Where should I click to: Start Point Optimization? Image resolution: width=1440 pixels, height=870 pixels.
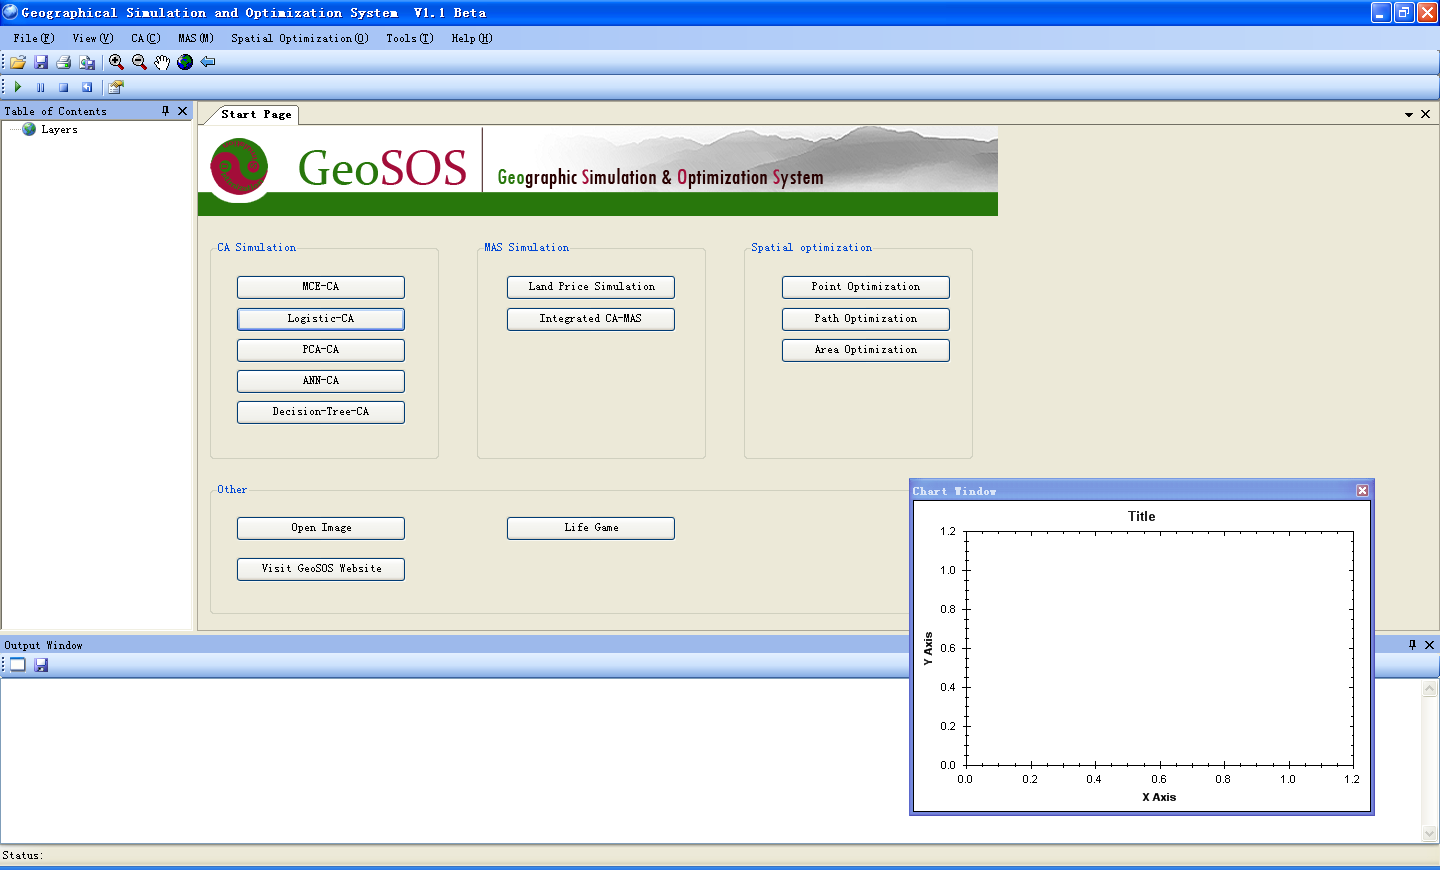pyautogui.click(x=866, y=287)
